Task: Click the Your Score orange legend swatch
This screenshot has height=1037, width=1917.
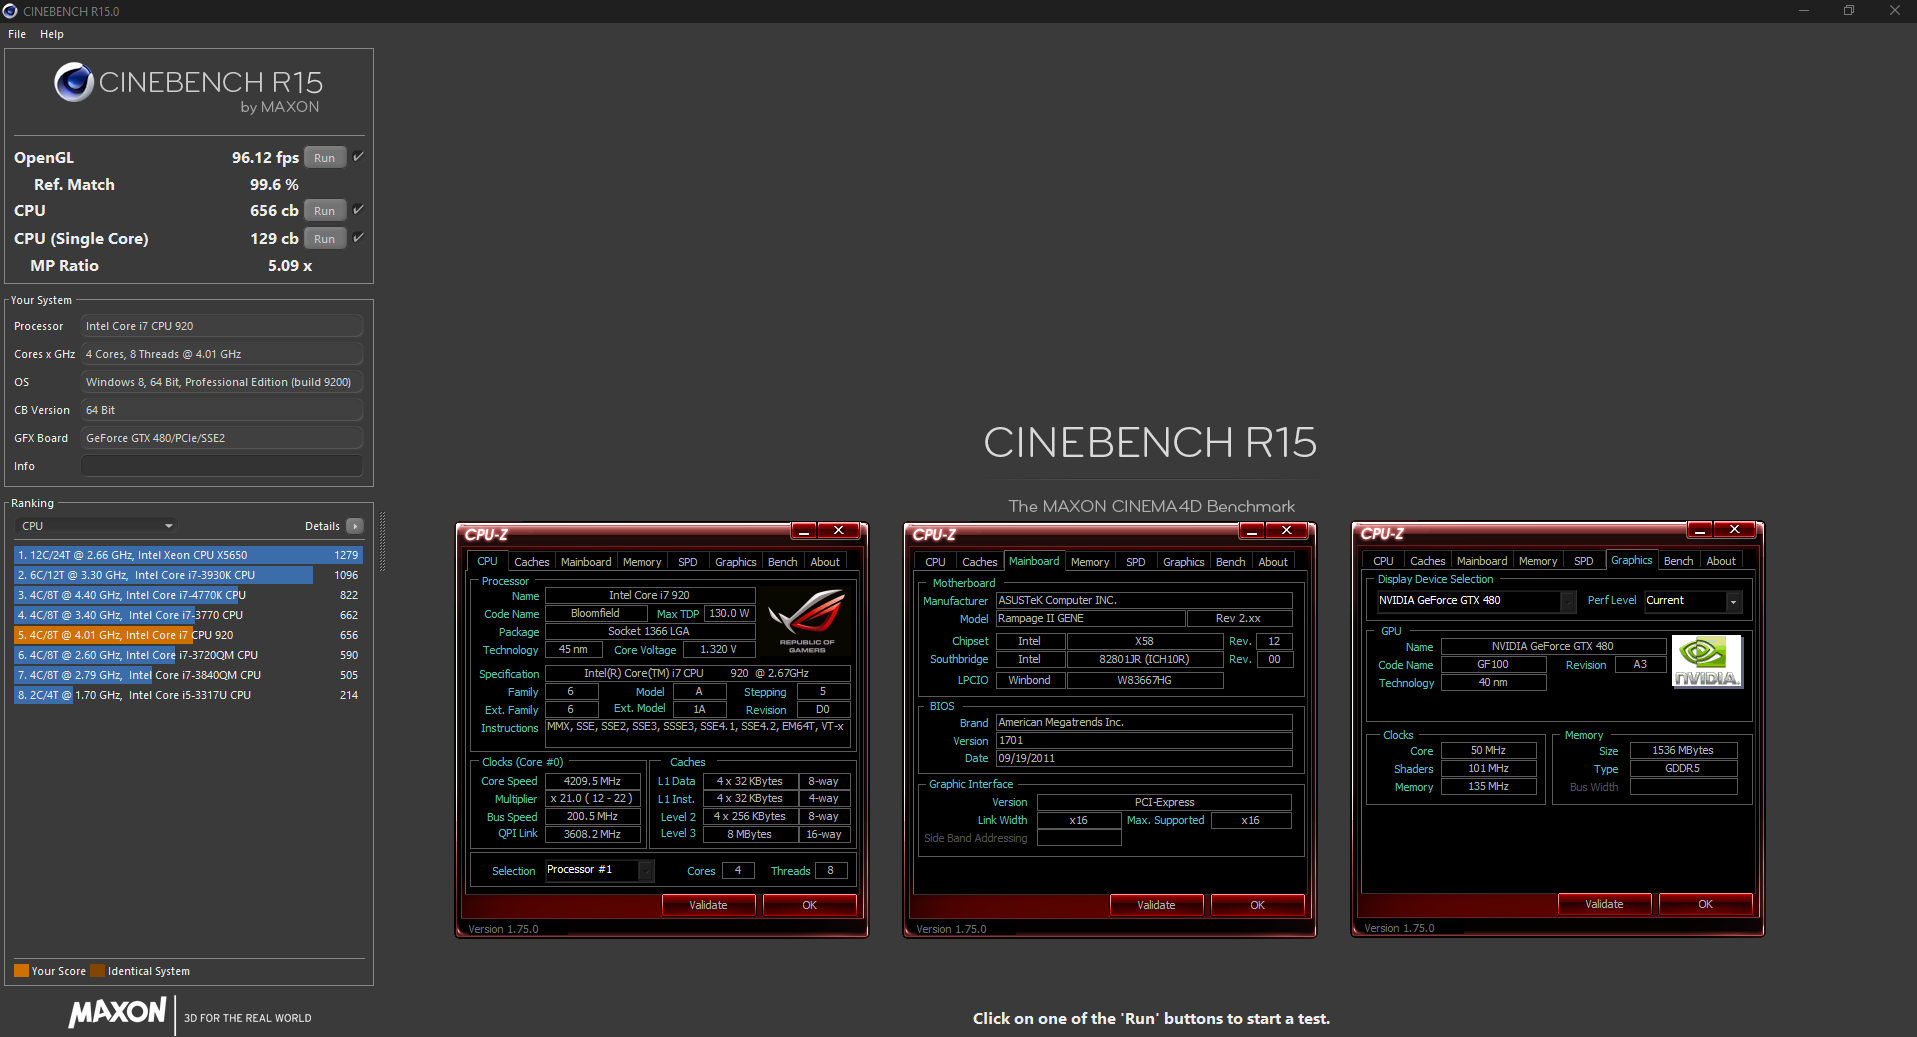Action: click(x=21, y=971)
